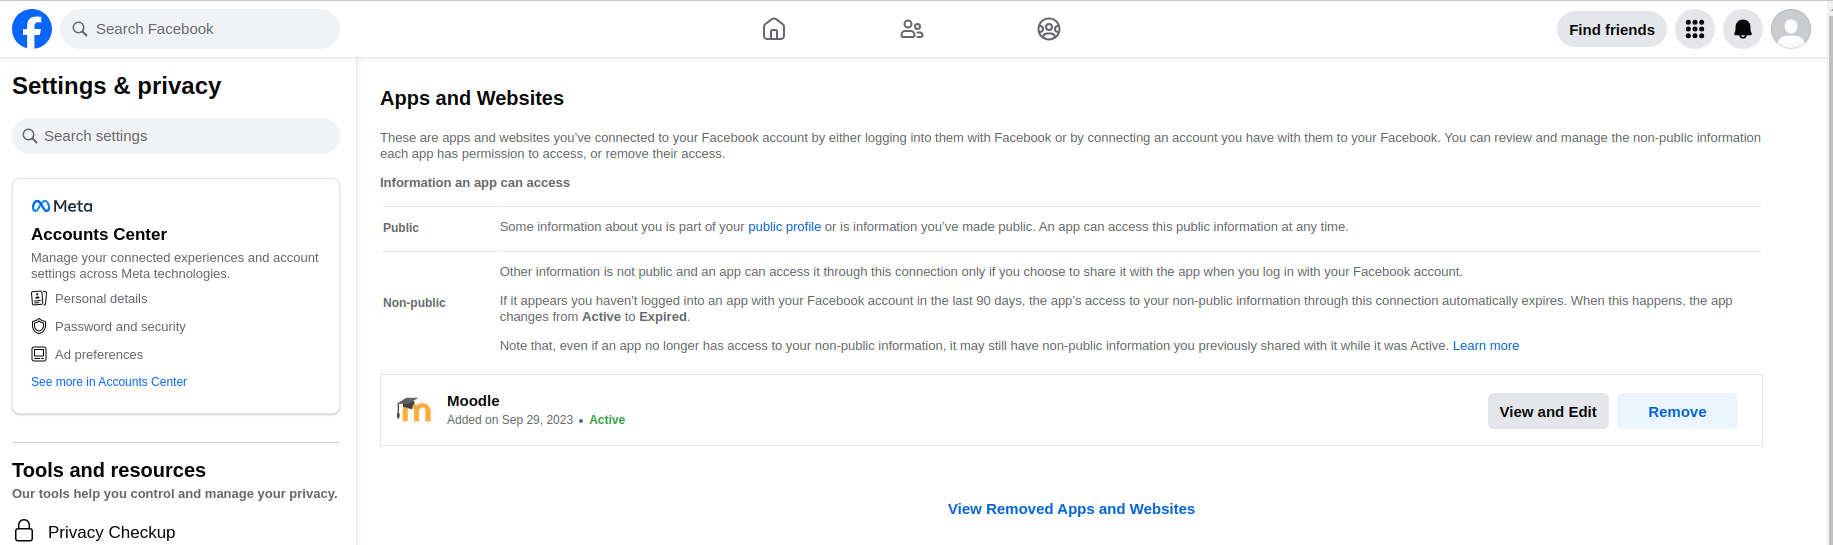Remove the Moodle app

1677,411
